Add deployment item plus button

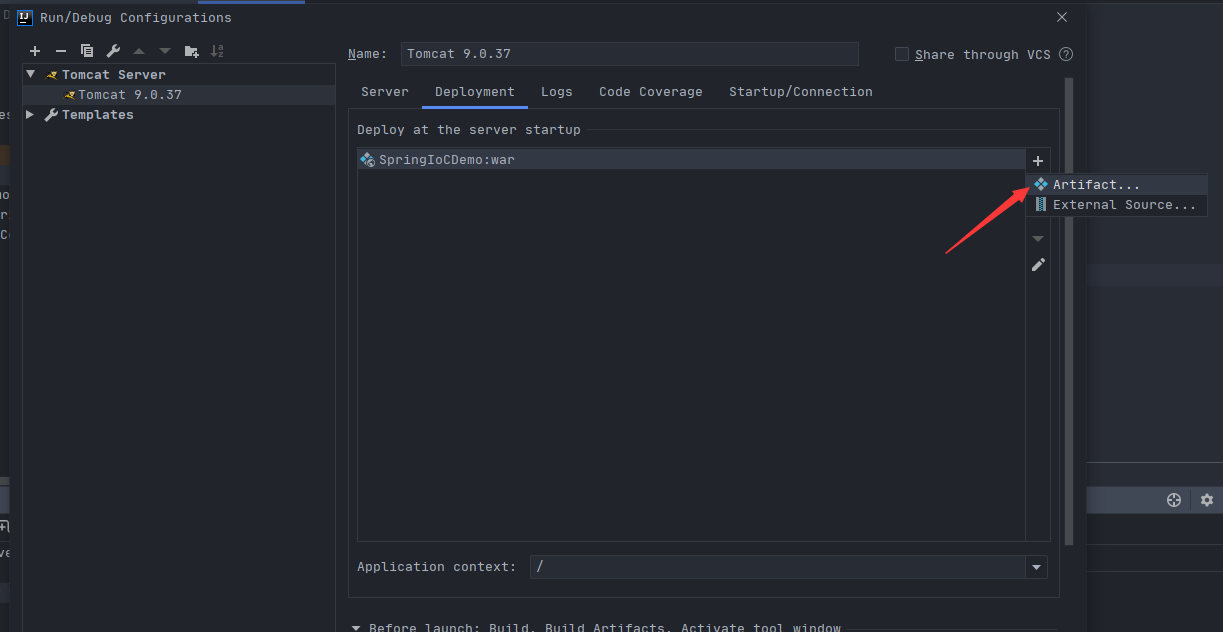coord(1038,161)
